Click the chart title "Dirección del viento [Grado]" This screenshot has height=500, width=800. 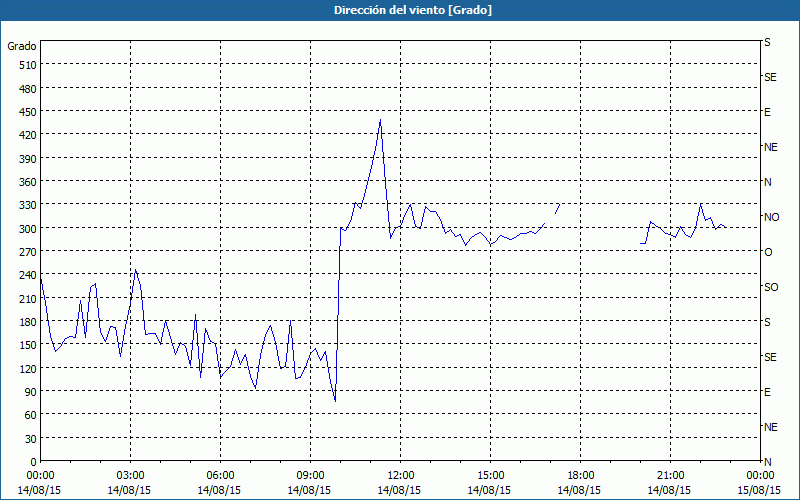(412, 10)
